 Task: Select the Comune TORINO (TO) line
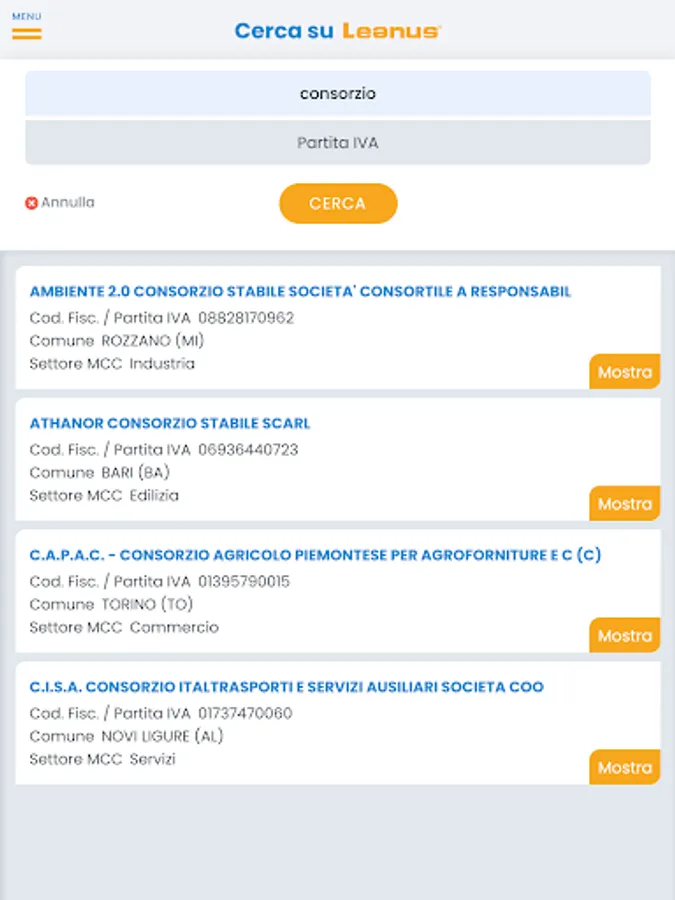pos(112,604)
